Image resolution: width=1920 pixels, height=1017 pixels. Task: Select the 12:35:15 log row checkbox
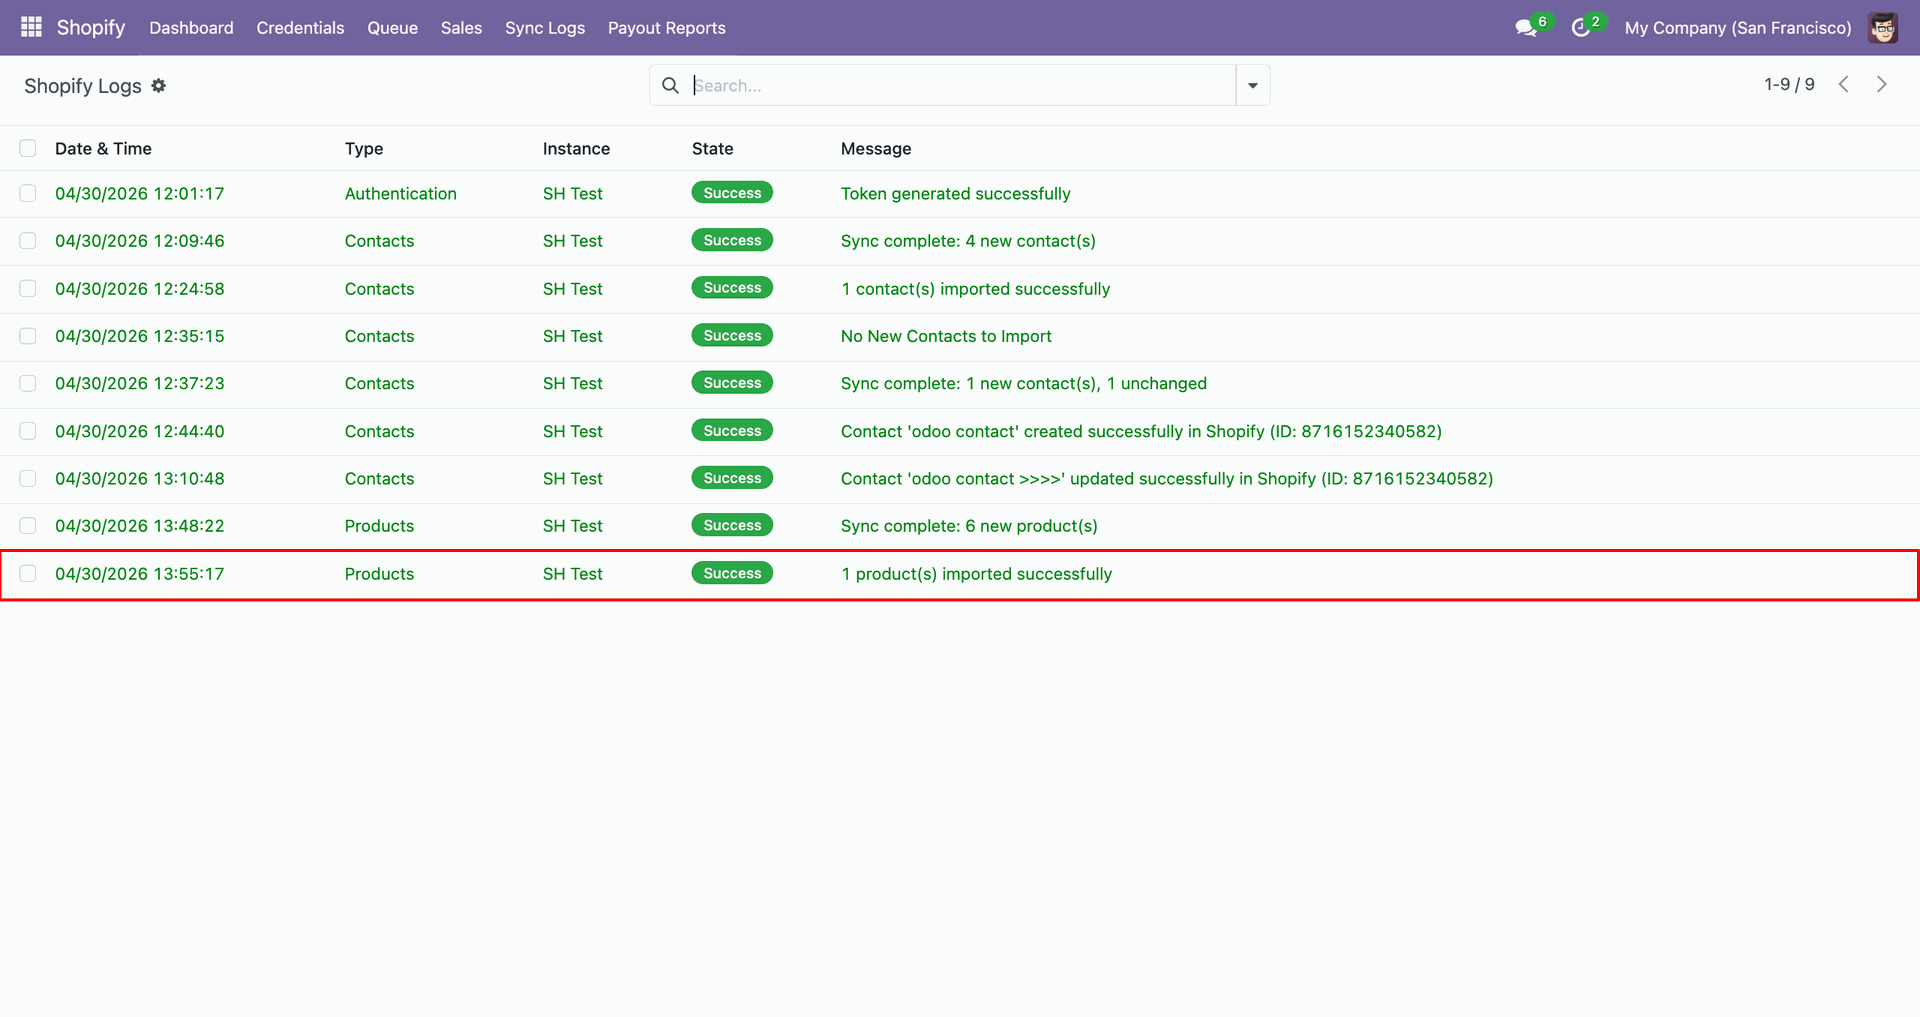coord(28,336)
